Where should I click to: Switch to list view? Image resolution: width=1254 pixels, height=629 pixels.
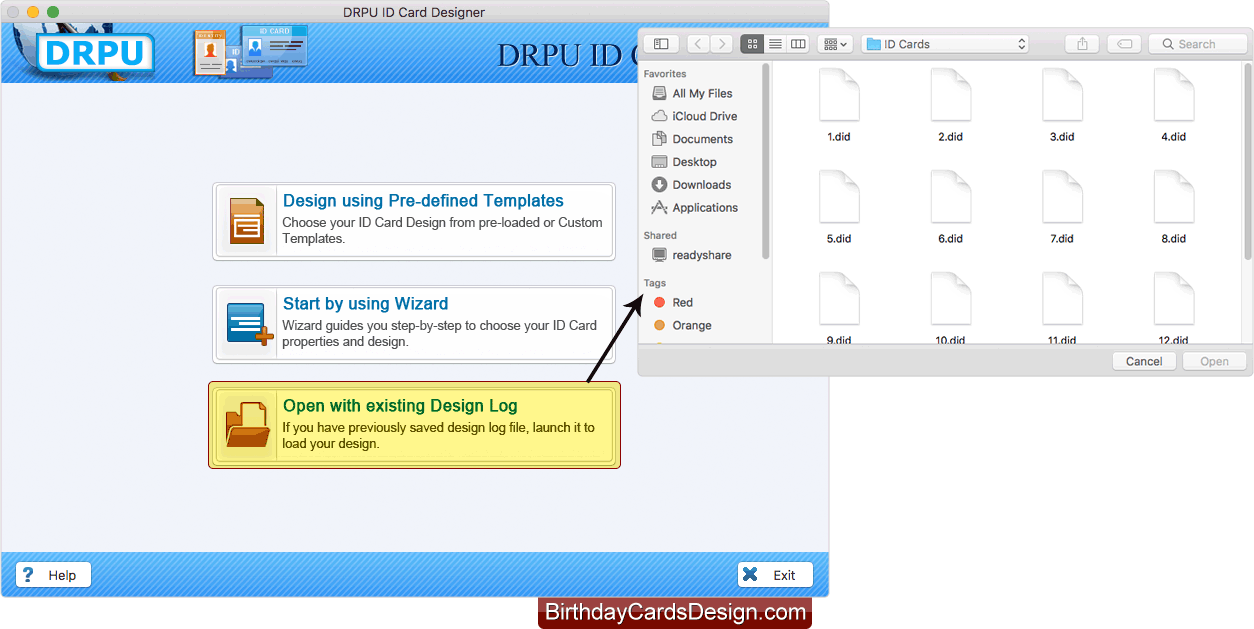coord(775,44)
